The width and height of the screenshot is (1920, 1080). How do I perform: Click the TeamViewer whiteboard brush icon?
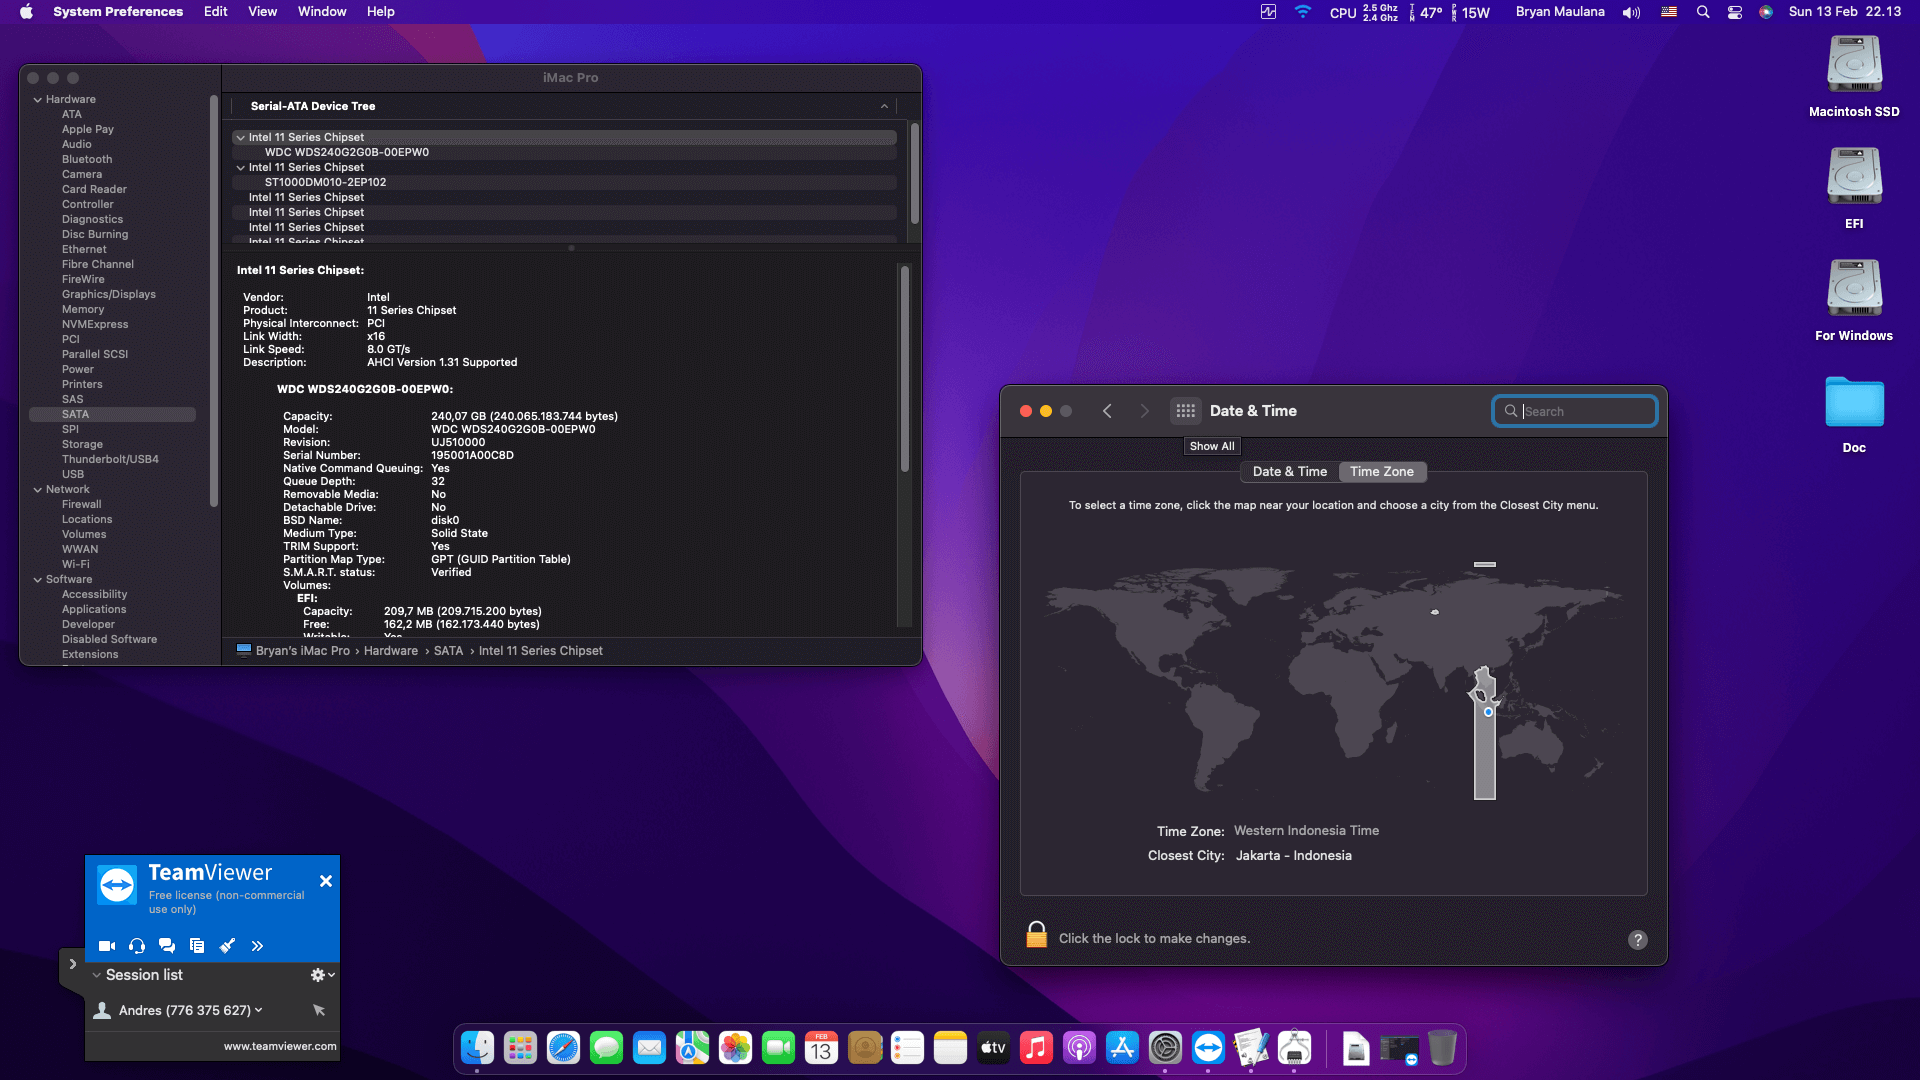(x=227, y=946)
